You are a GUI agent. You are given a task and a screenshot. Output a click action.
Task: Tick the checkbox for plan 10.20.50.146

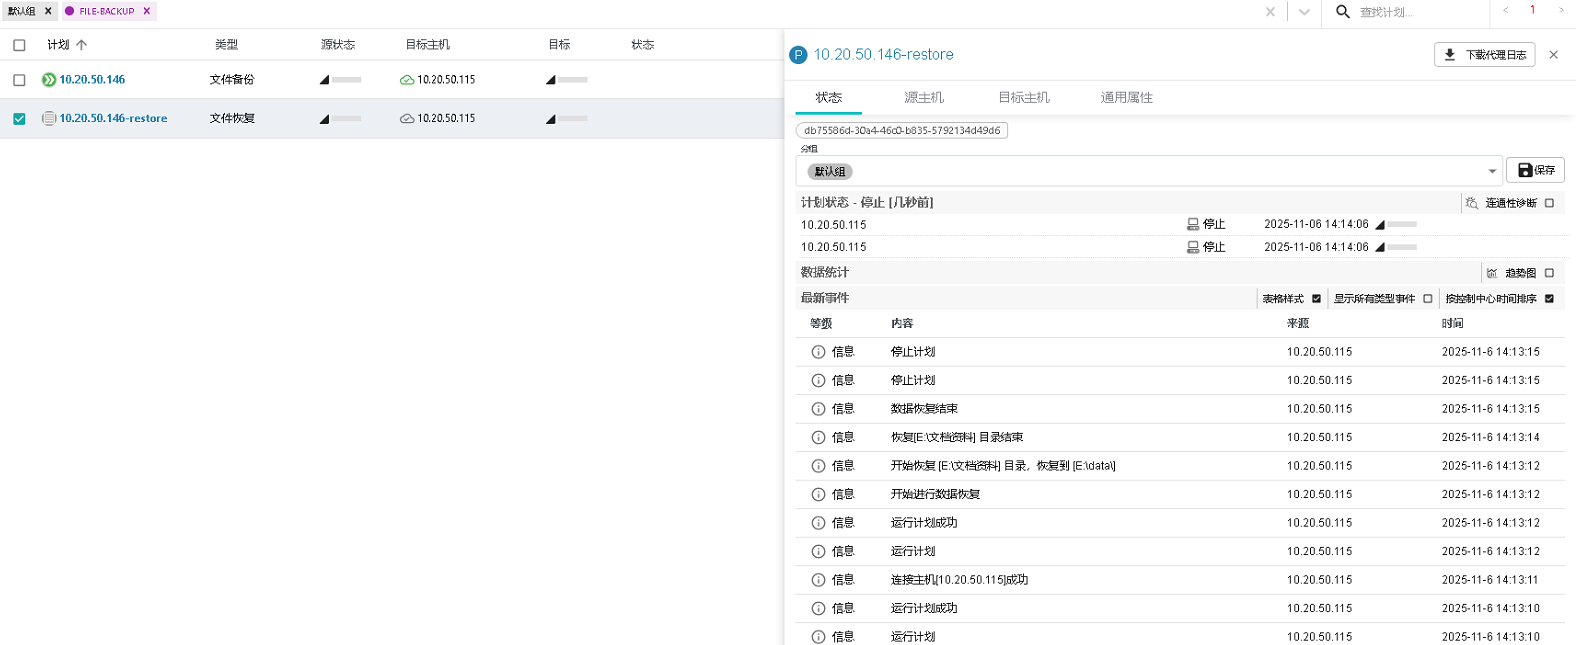tap(19, 80)
